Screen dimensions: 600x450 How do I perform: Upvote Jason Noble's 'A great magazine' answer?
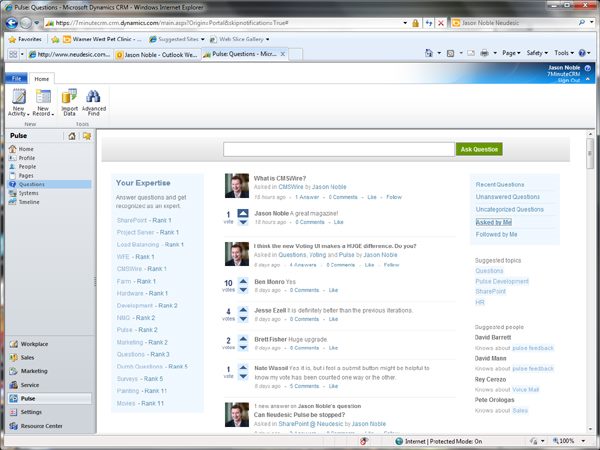pos(243,213)
